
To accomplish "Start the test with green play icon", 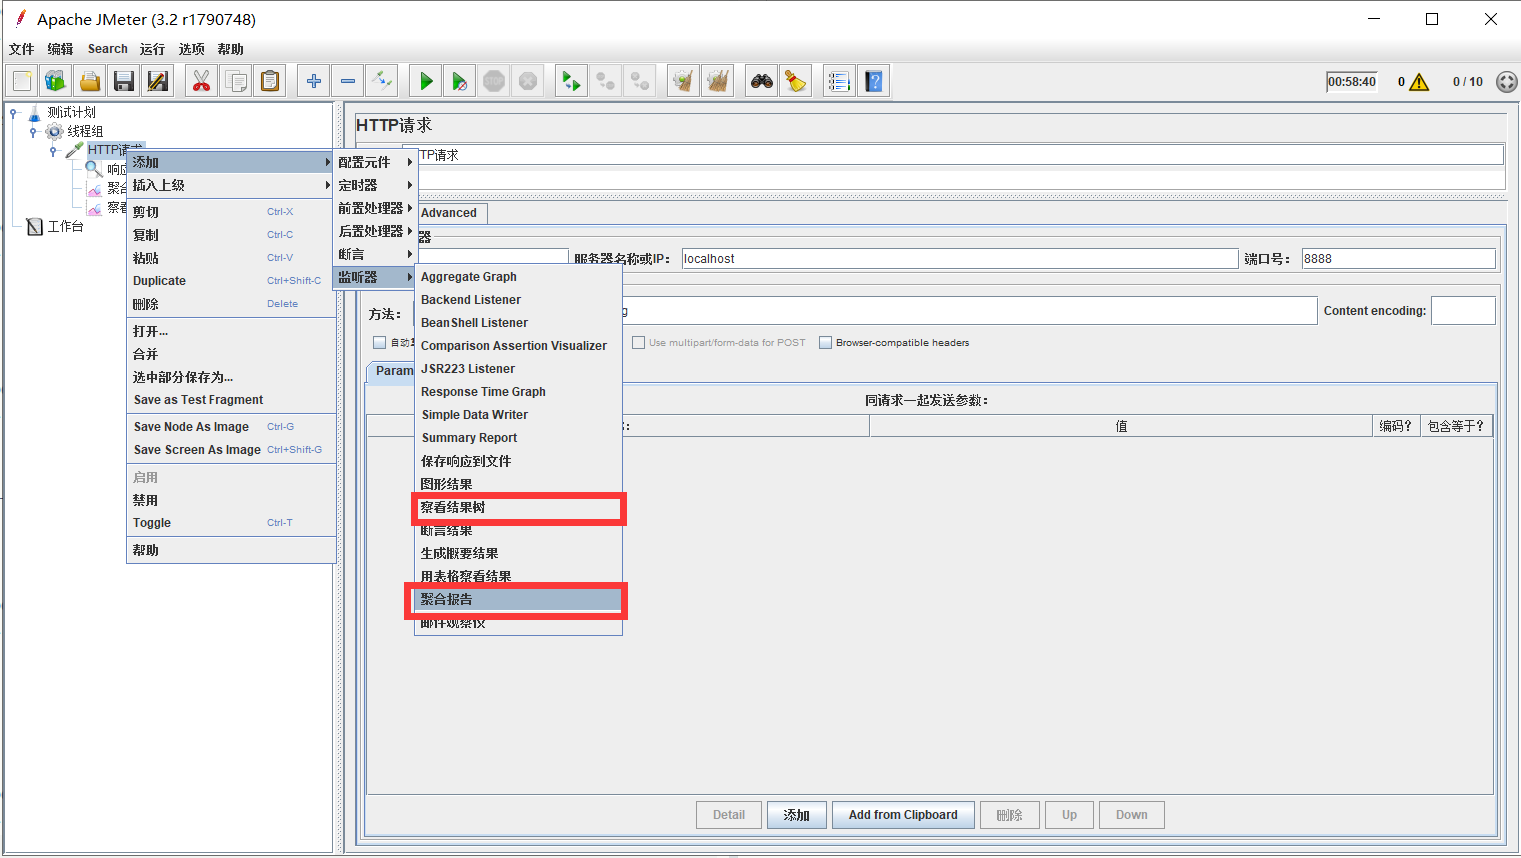I will (426, 81).
